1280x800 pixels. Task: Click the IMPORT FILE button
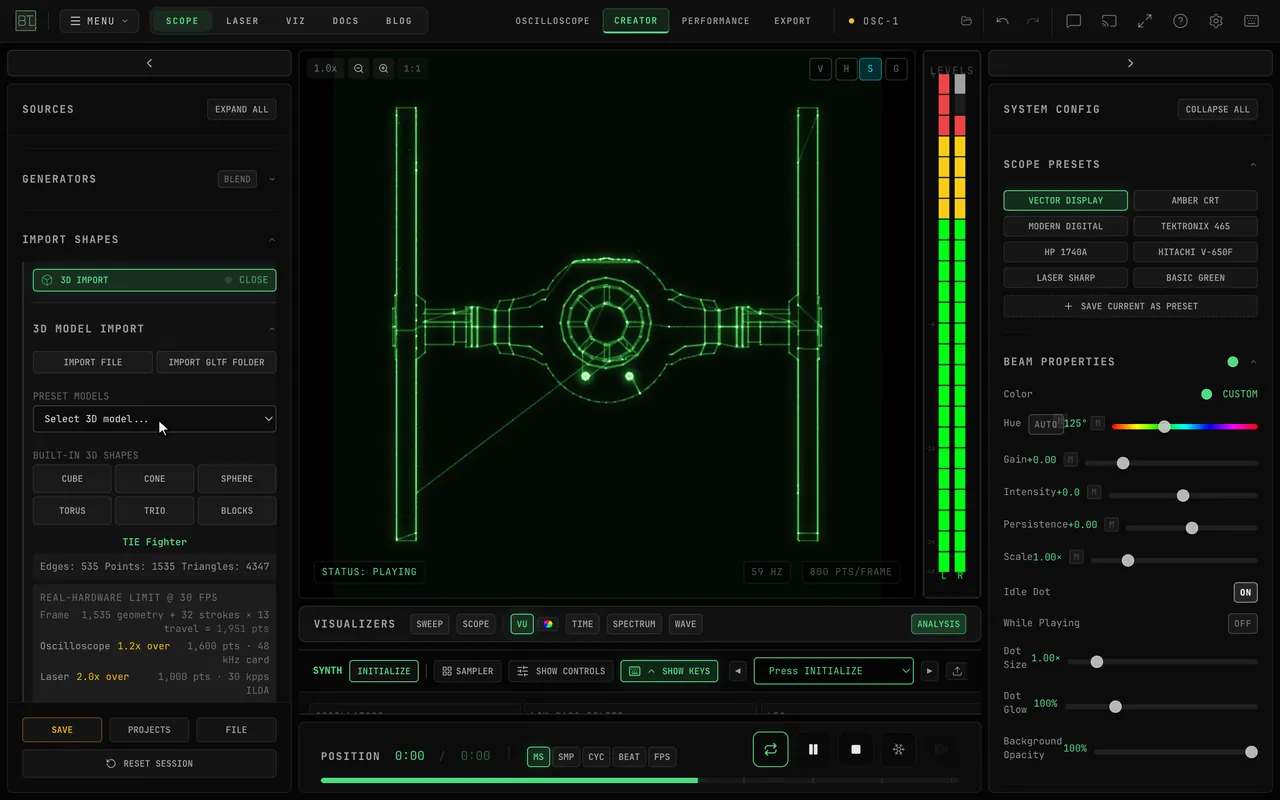[93, 362]
